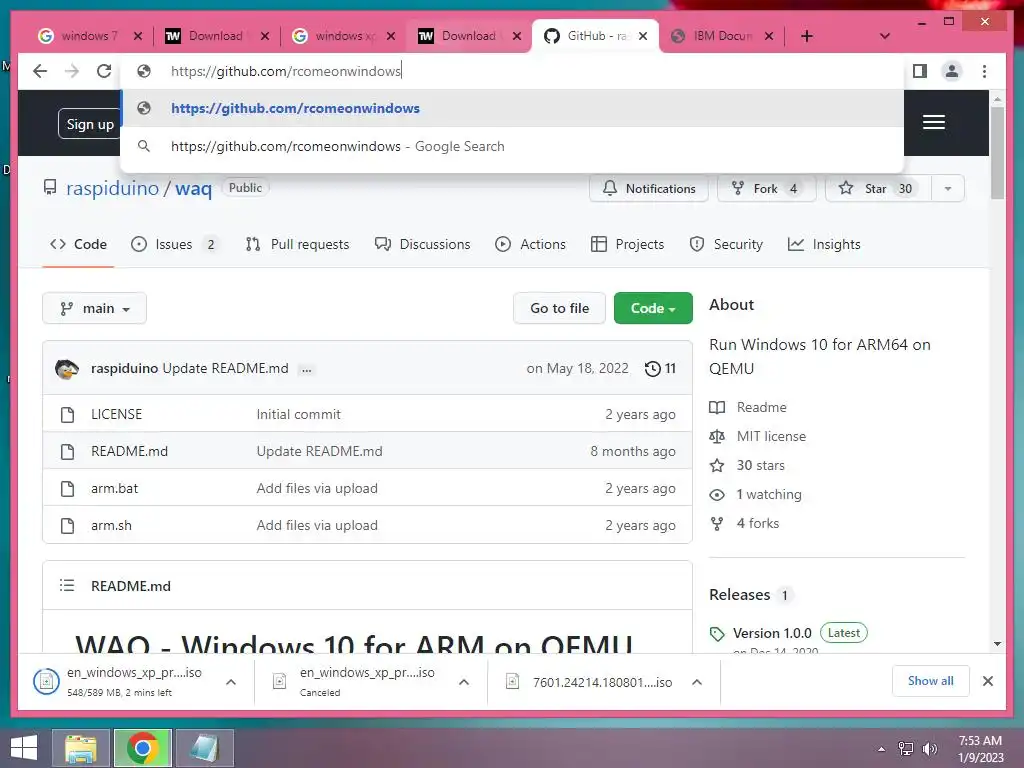Select the github.com/rcomeonwindows URL suggestion
Viewport: 1024px width, 768px height.
(513, 108)
